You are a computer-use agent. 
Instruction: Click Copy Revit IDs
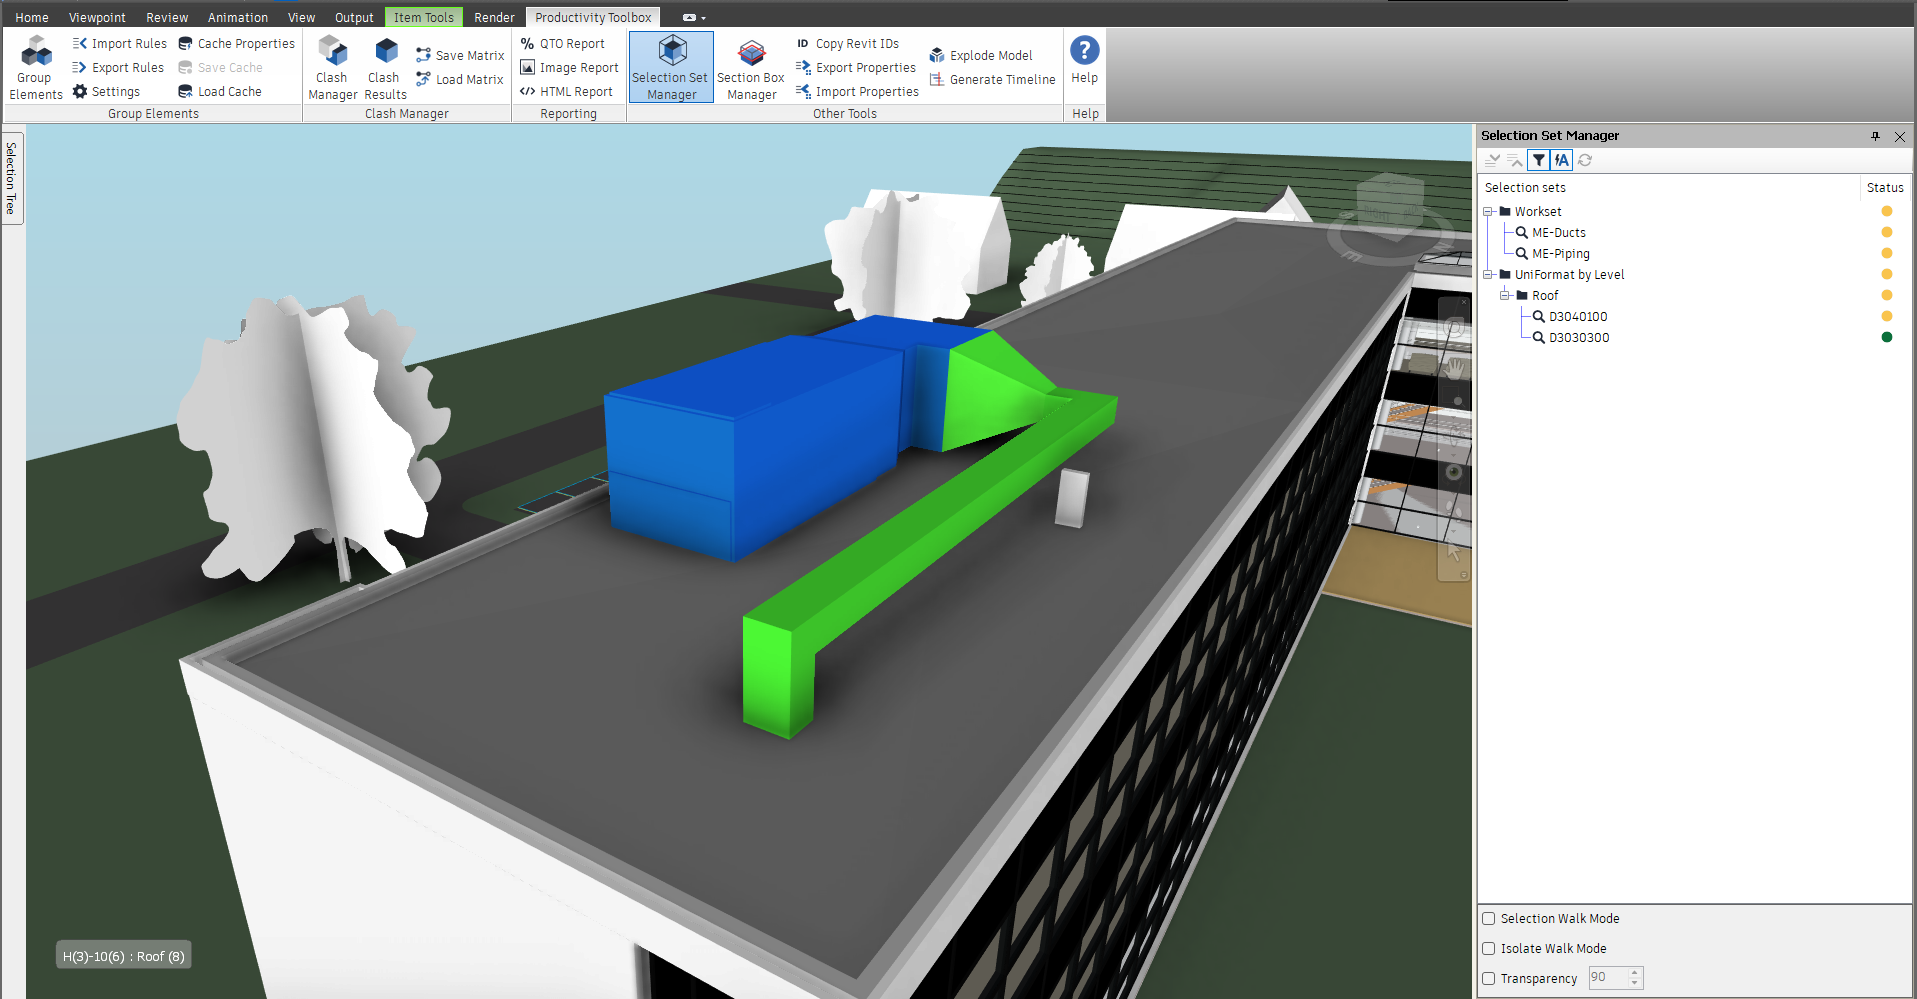pyautogui.click(x=848, y=44)
